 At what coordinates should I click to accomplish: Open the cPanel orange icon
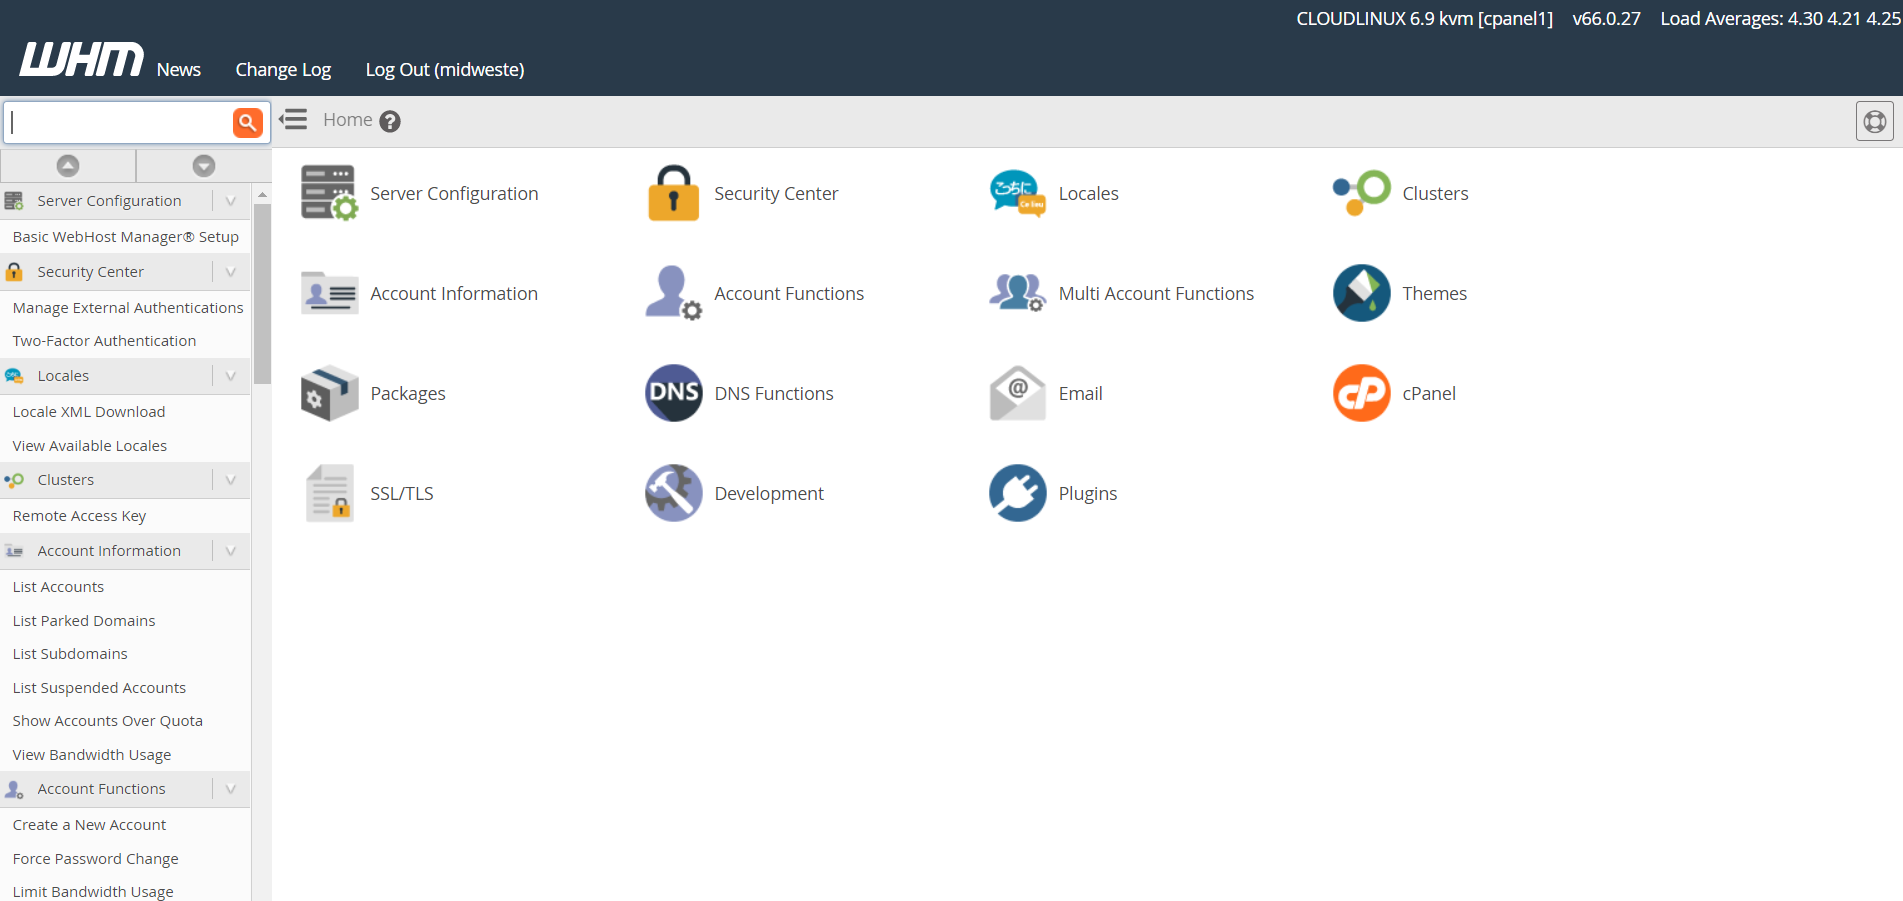[x=1361, y=393]
